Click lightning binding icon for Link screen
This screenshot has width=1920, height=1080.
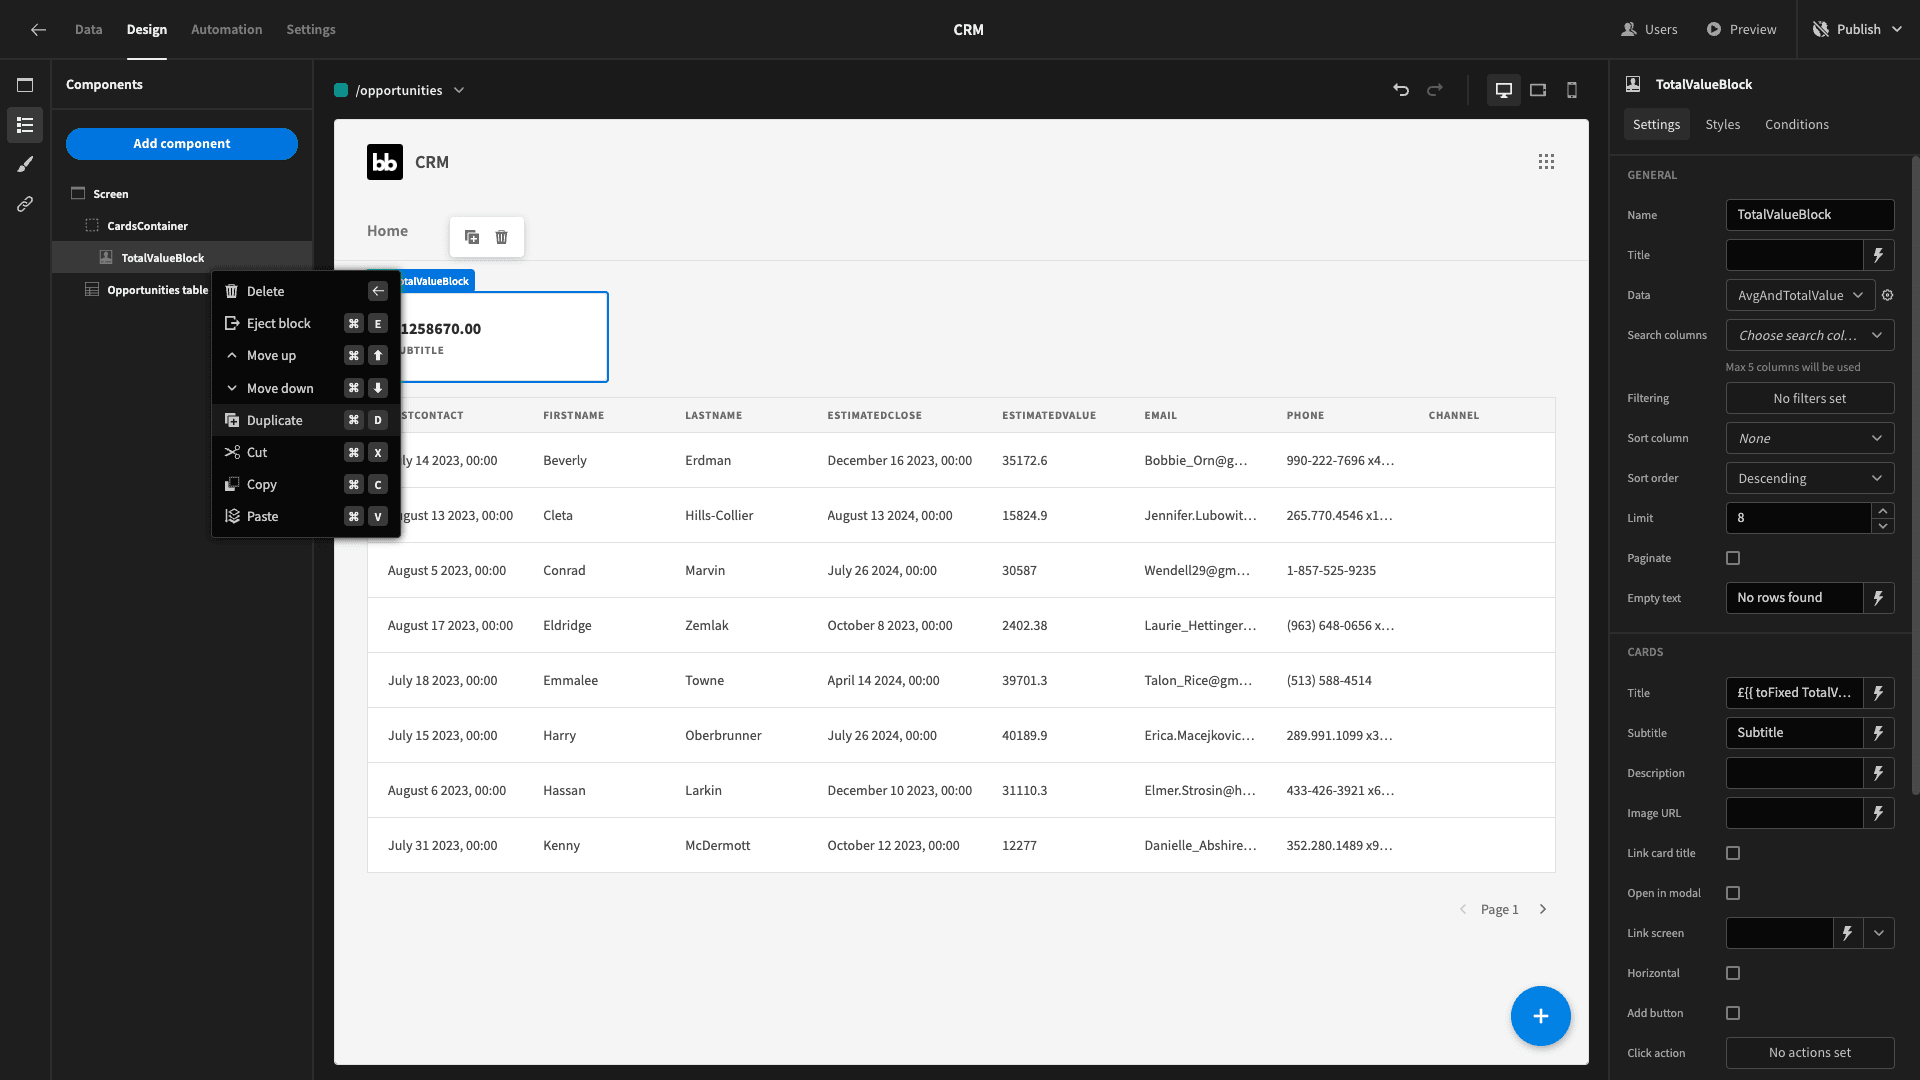(1848, 933)
